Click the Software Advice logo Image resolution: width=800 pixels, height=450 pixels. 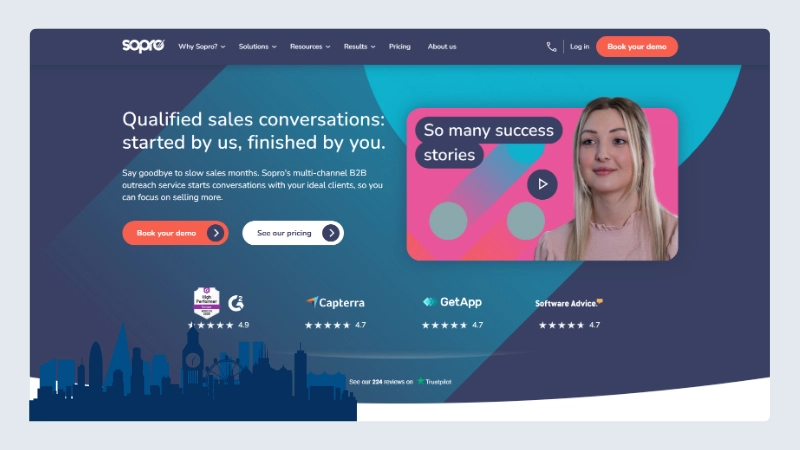point(569,303)
